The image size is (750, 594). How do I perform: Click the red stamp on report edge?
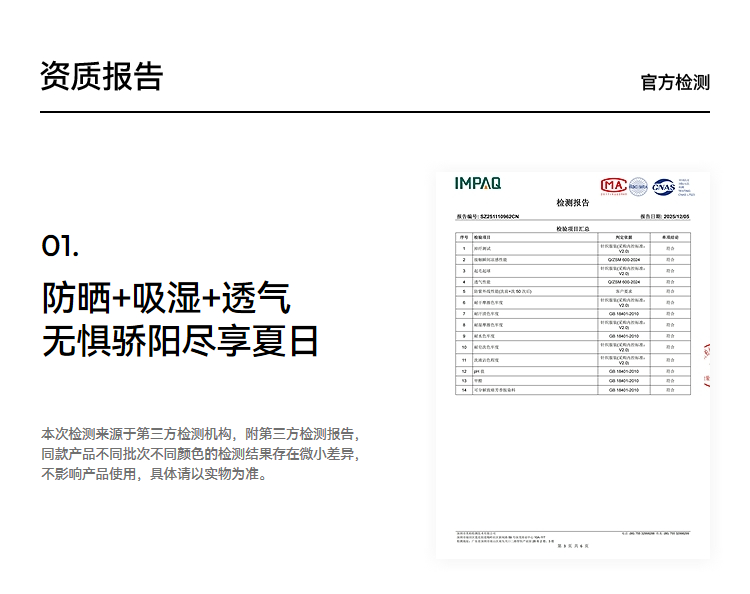click(x=706, y=365)
